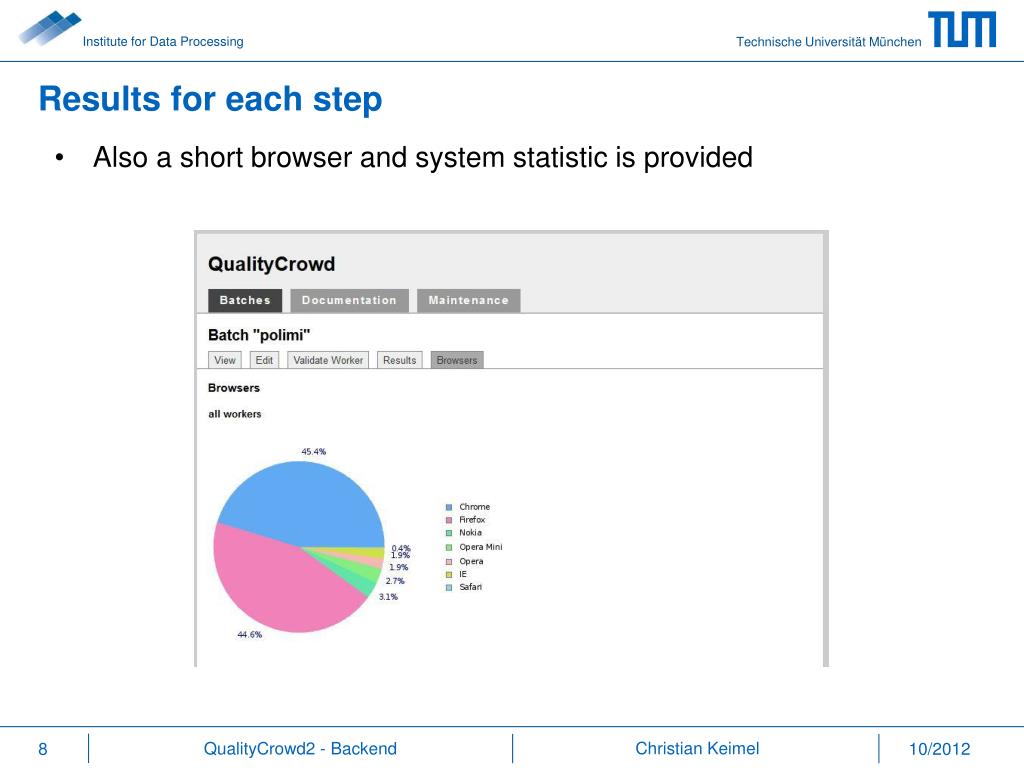Click the Nokia legend color swatch
Viewport: 1024px width, 768px height.
click(x=449, y=534)
